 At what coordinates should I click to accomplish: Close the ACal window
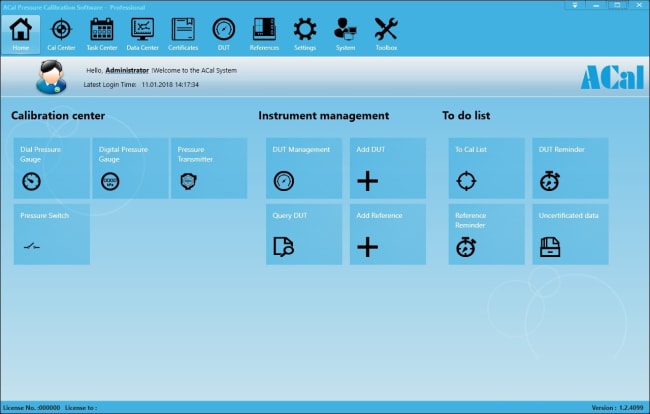pyautogui.click(x=639, y=5)
